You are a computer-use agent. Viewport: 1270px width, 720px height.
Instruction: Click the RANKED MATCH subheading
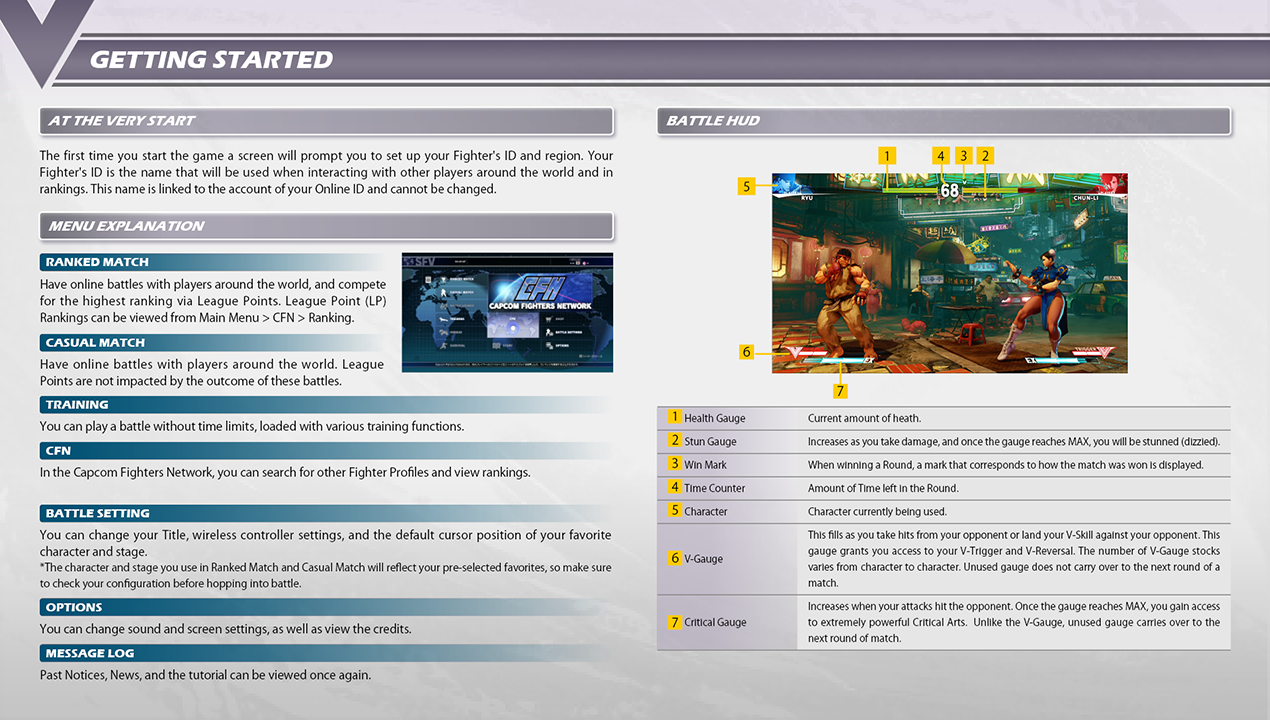[x=97, y=262]
